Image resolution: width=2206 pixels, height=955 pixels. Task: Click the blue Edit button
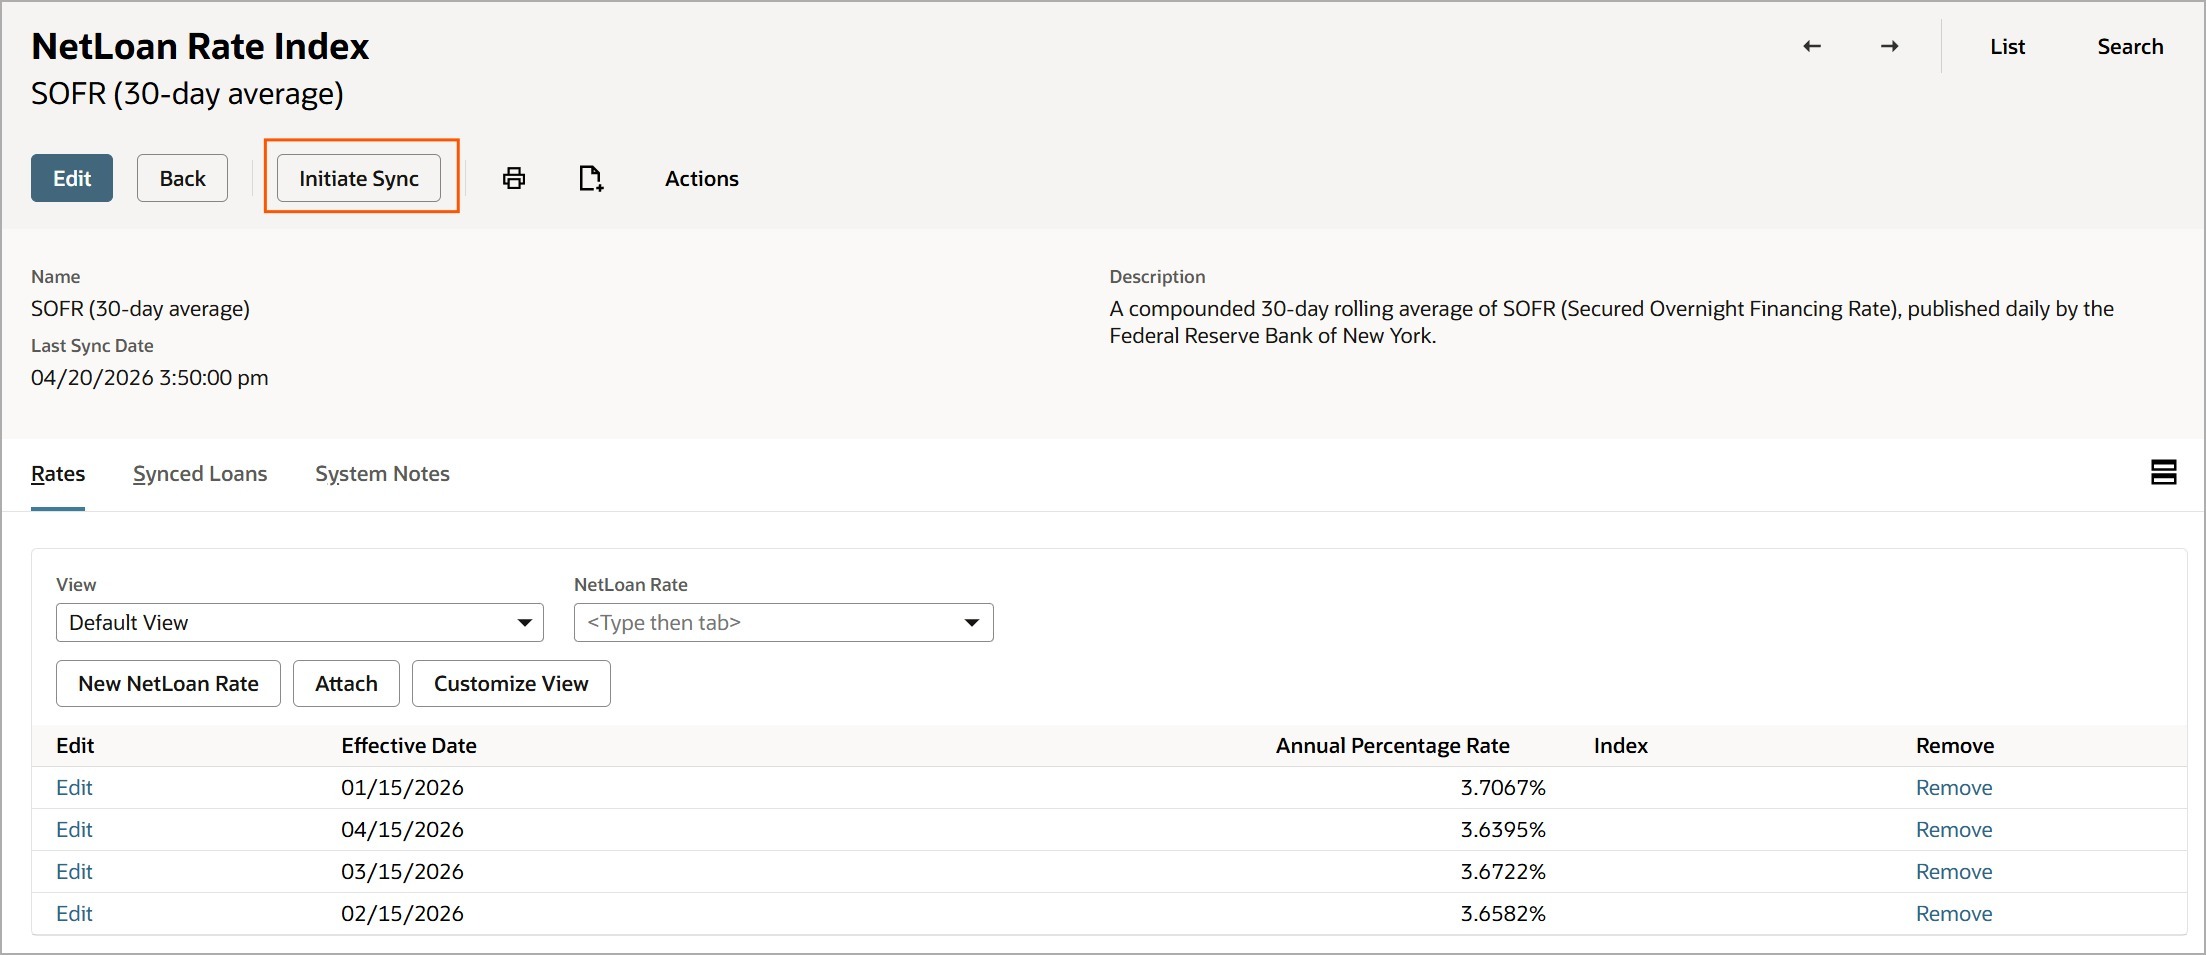point(72,178)
